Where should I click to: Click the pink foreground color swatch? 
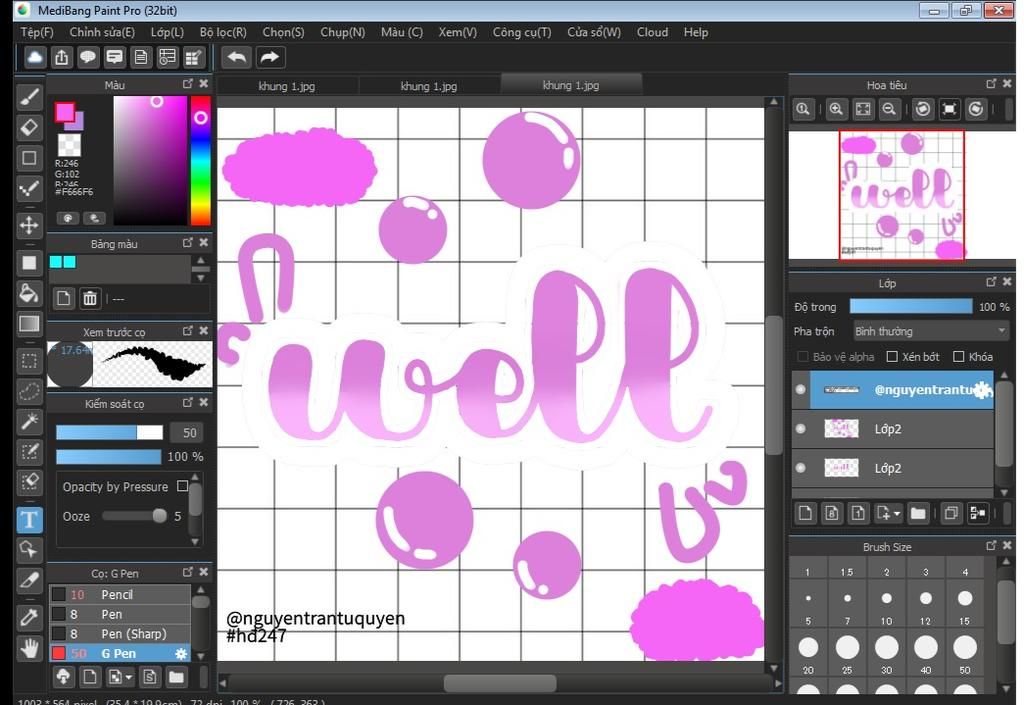click(x=64, y=112)
